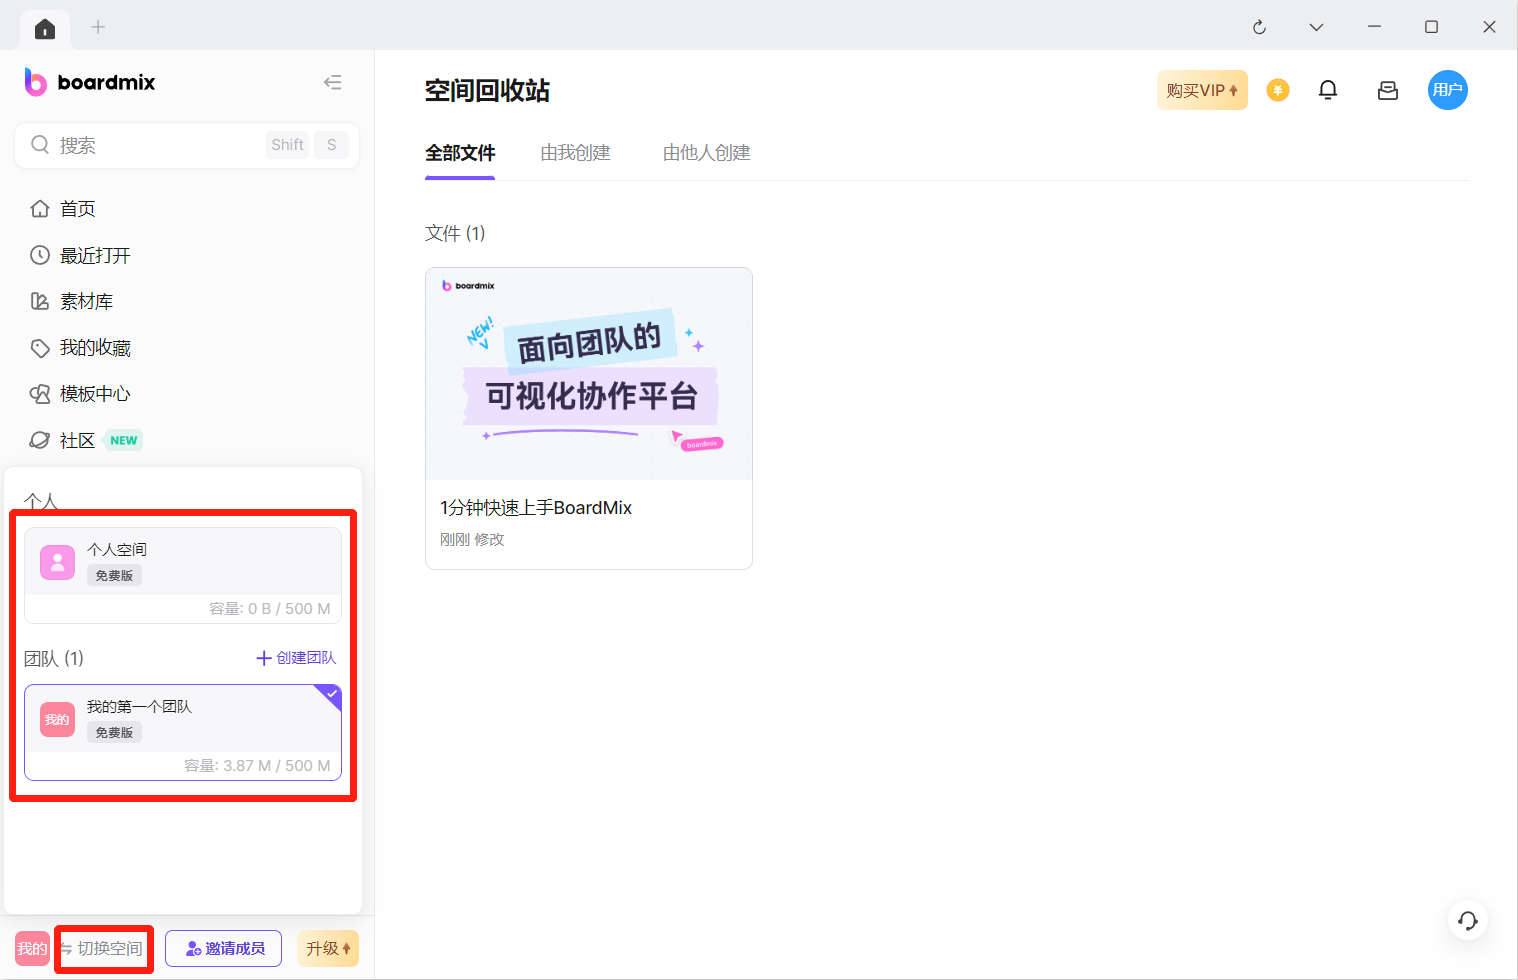Open notifications via the bell icon
This screenshot has width=1518, height=980.
click(x=1328, y=90)
